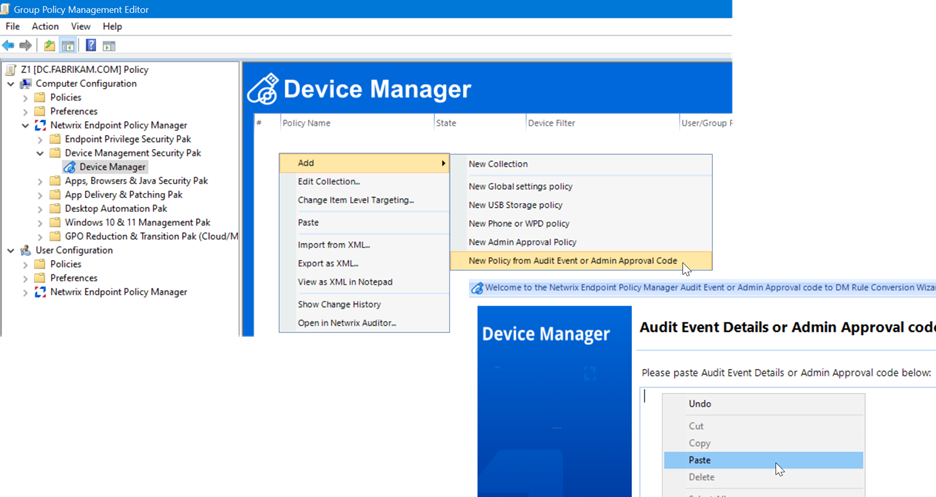The height and width of the screenshot is (497, 936).
Task: Click the blue Help toolbar icon
Action: pyautogui.click(x=91, y=45)
